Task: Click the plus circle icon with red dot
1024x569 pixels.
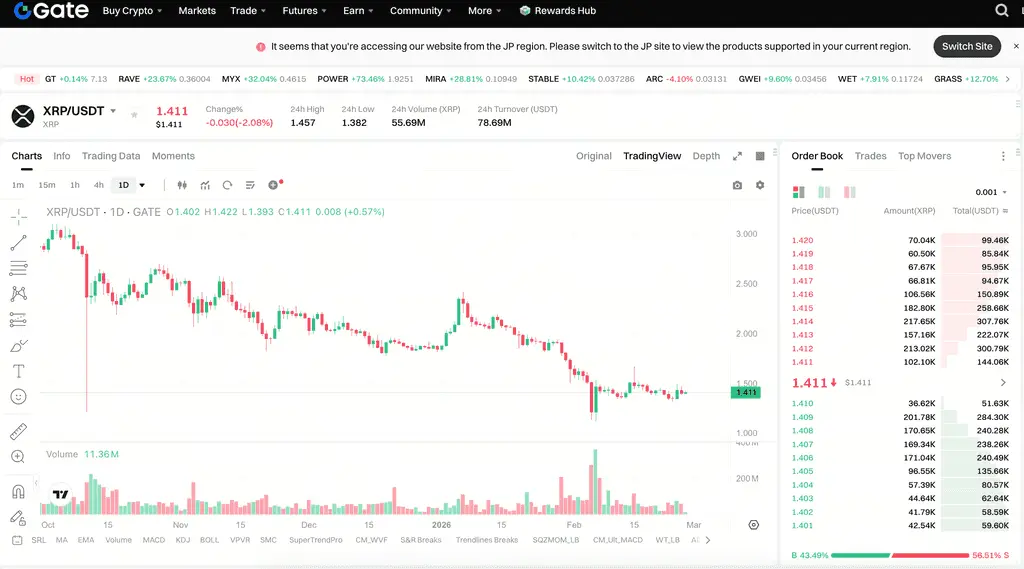Action: tap(275, 185)
